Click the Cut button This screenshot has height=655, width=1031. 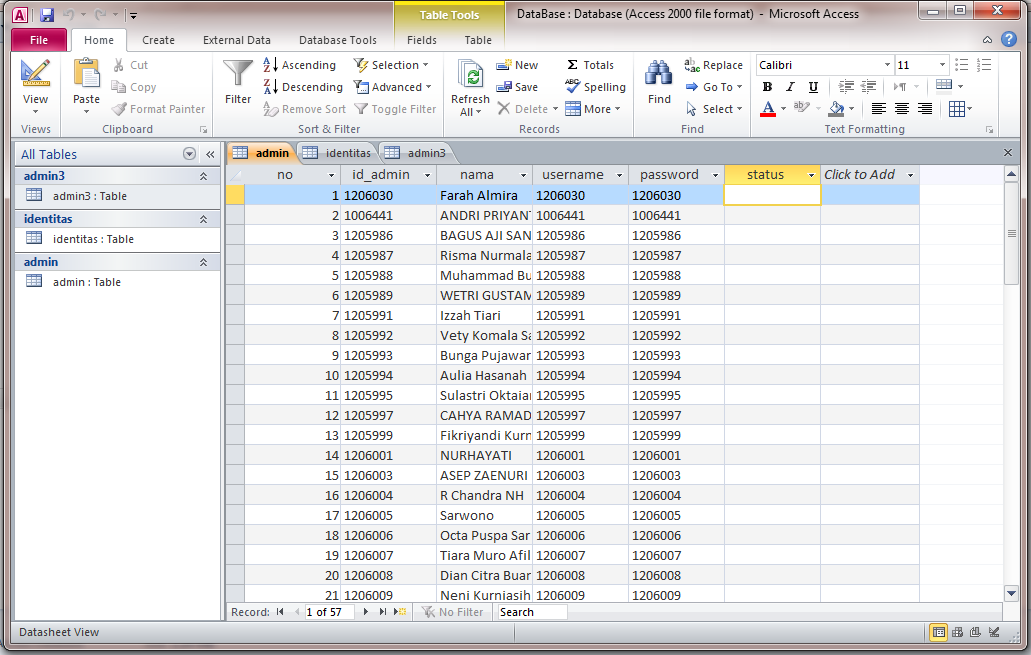point(130,65)
